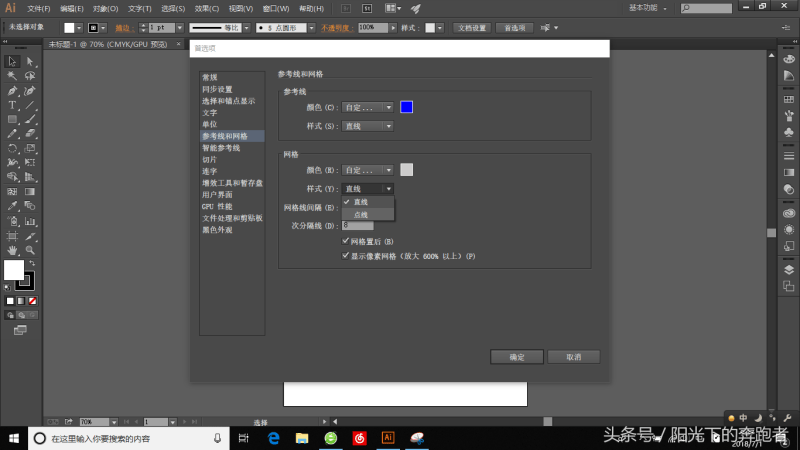Open the 文件(F) menu
Viewport: 800px width, 450px height.
point(39,9)
